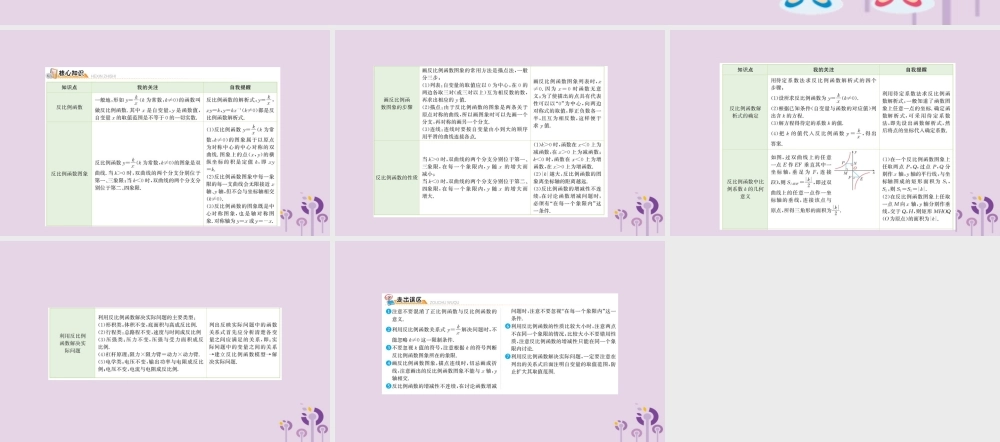
Task: Click the 反比例函数解析式的确定 row label
Action: click(744, 111)
